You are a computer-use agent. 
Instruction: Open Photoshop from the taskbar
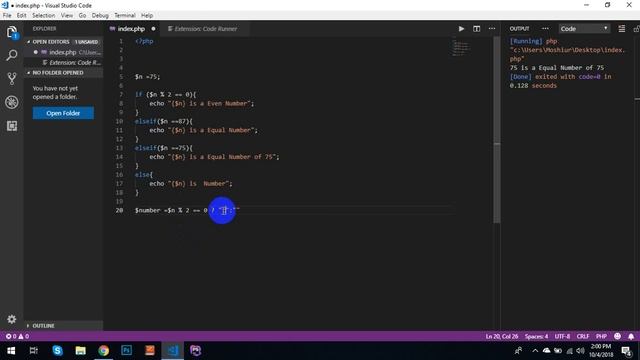127,351
